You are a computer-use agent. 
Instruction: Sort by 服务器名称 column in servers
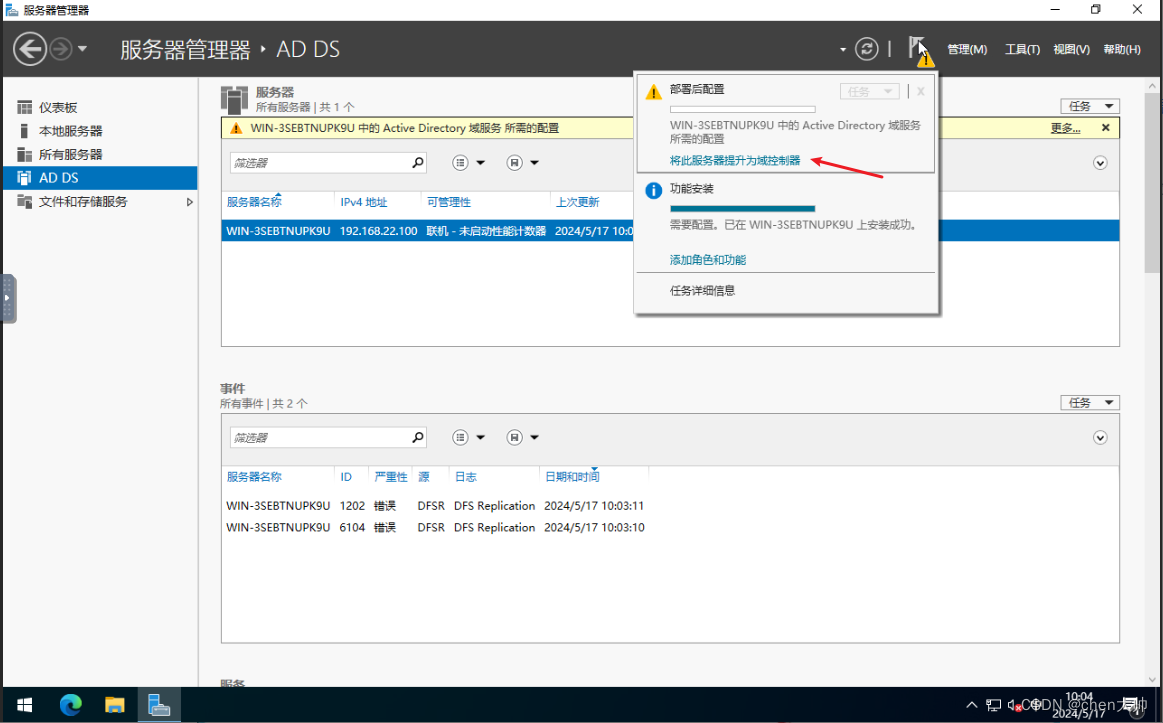[254, 202]
